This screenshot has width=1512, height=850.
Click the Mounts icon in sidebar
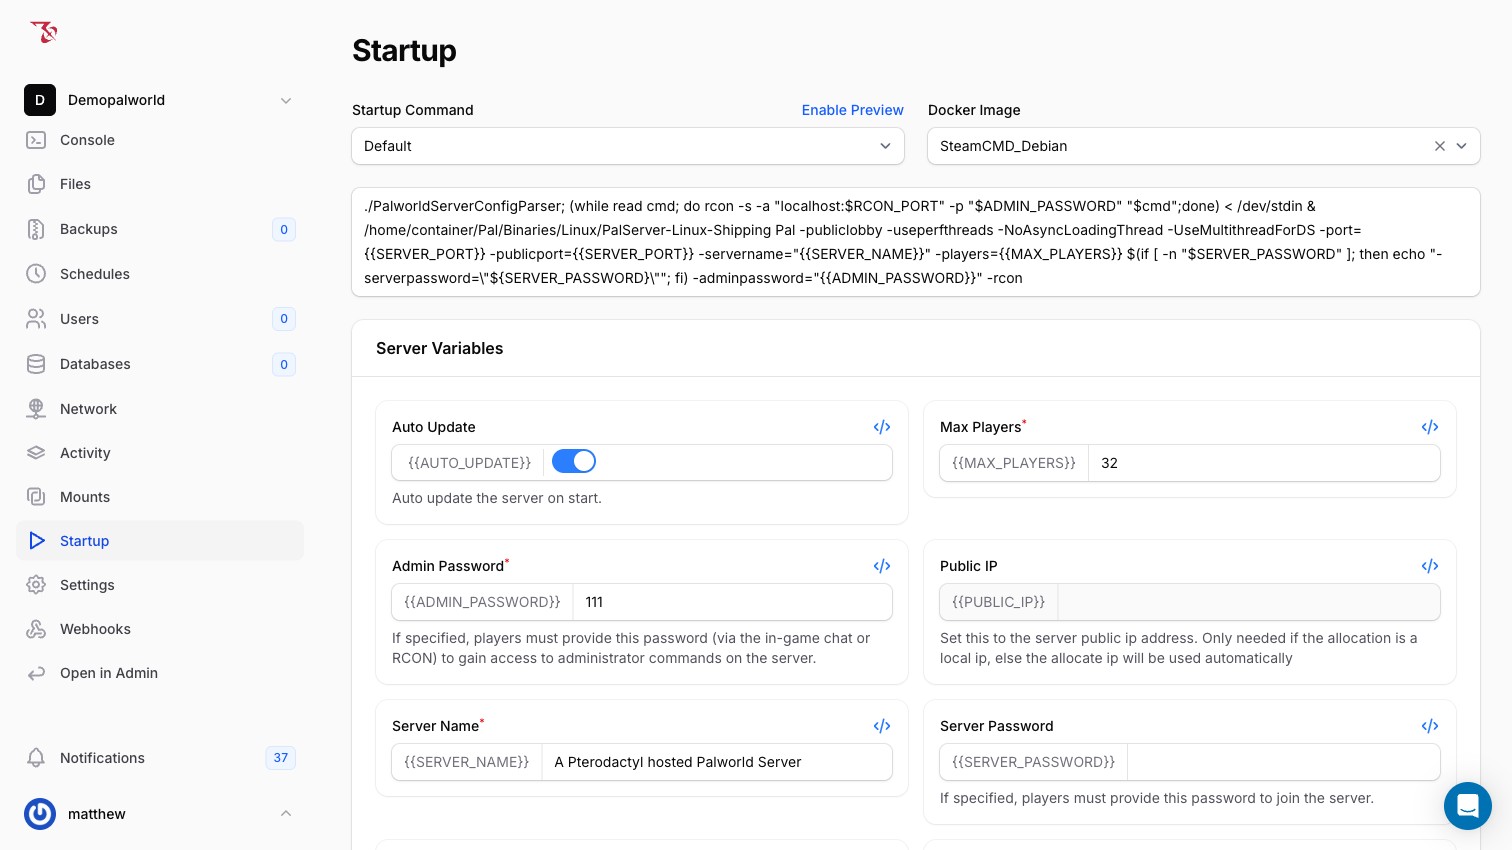pos(36,497)
